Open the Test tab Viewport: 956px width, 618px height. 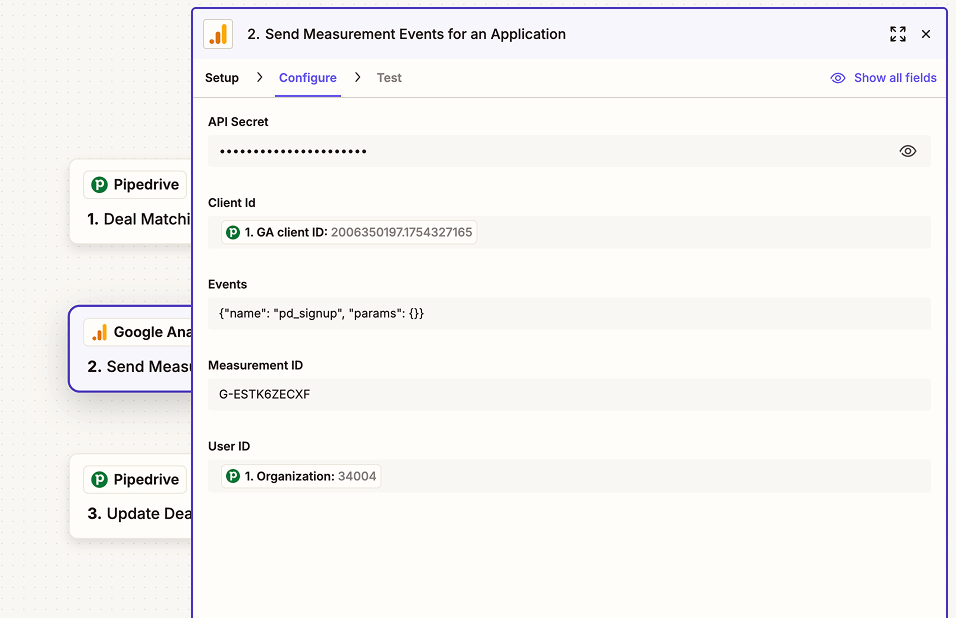(389, 78)
